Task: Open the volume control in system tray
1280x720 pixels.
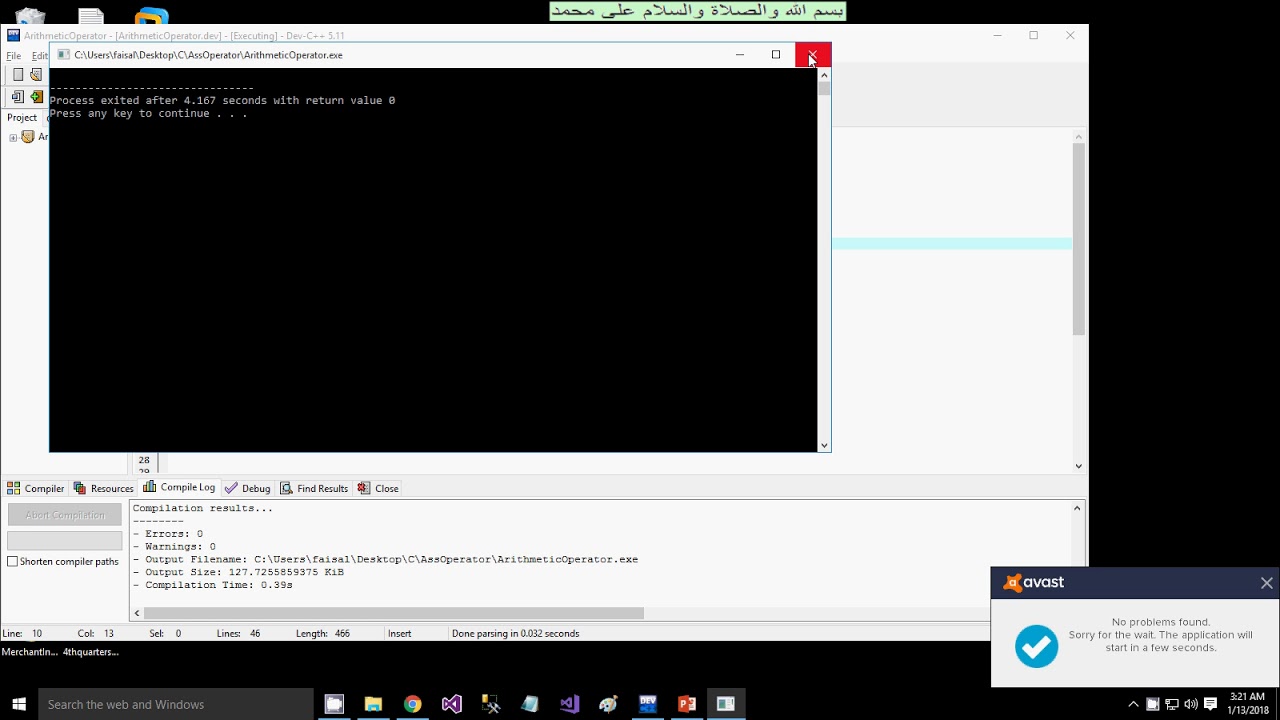Action: tap(1190, 704)
